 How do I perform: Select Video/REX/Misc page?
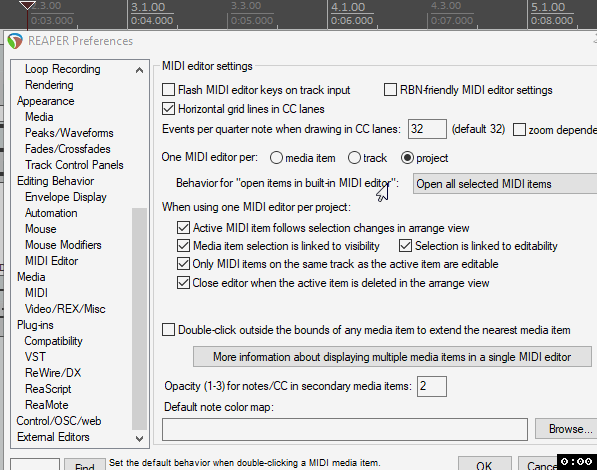point(65,309)
